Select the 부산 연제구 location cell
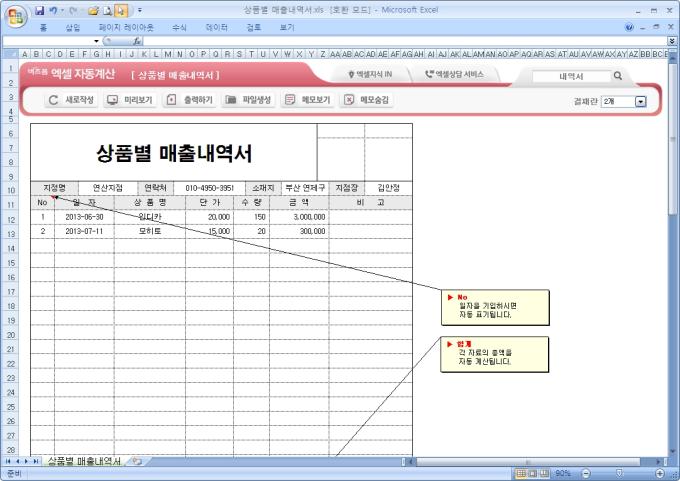 [x=305, y=188]
